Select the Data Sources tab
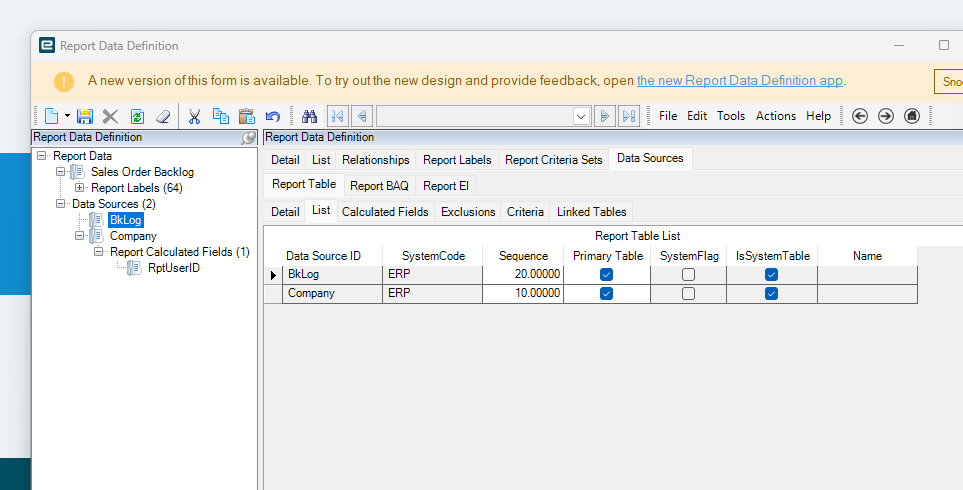 point(650,158)
